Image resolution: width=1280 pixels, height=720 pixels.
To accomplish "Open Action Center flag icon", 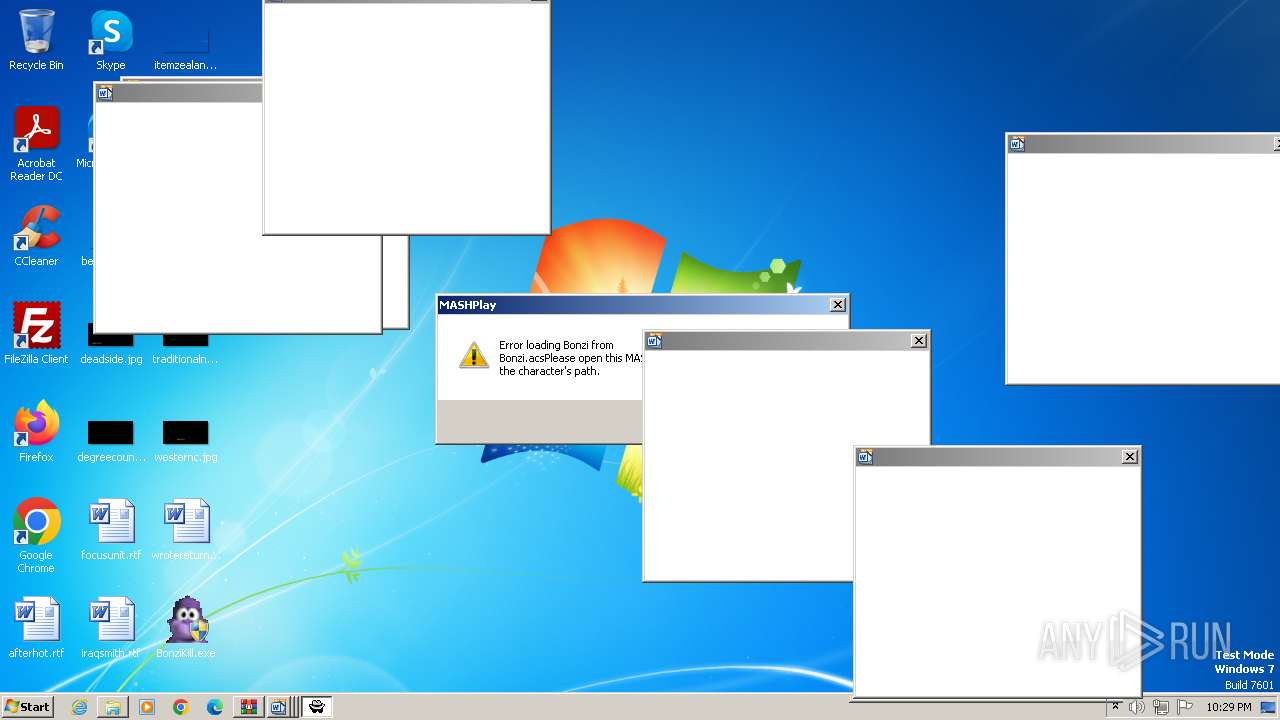I will tap(1185, 707).
